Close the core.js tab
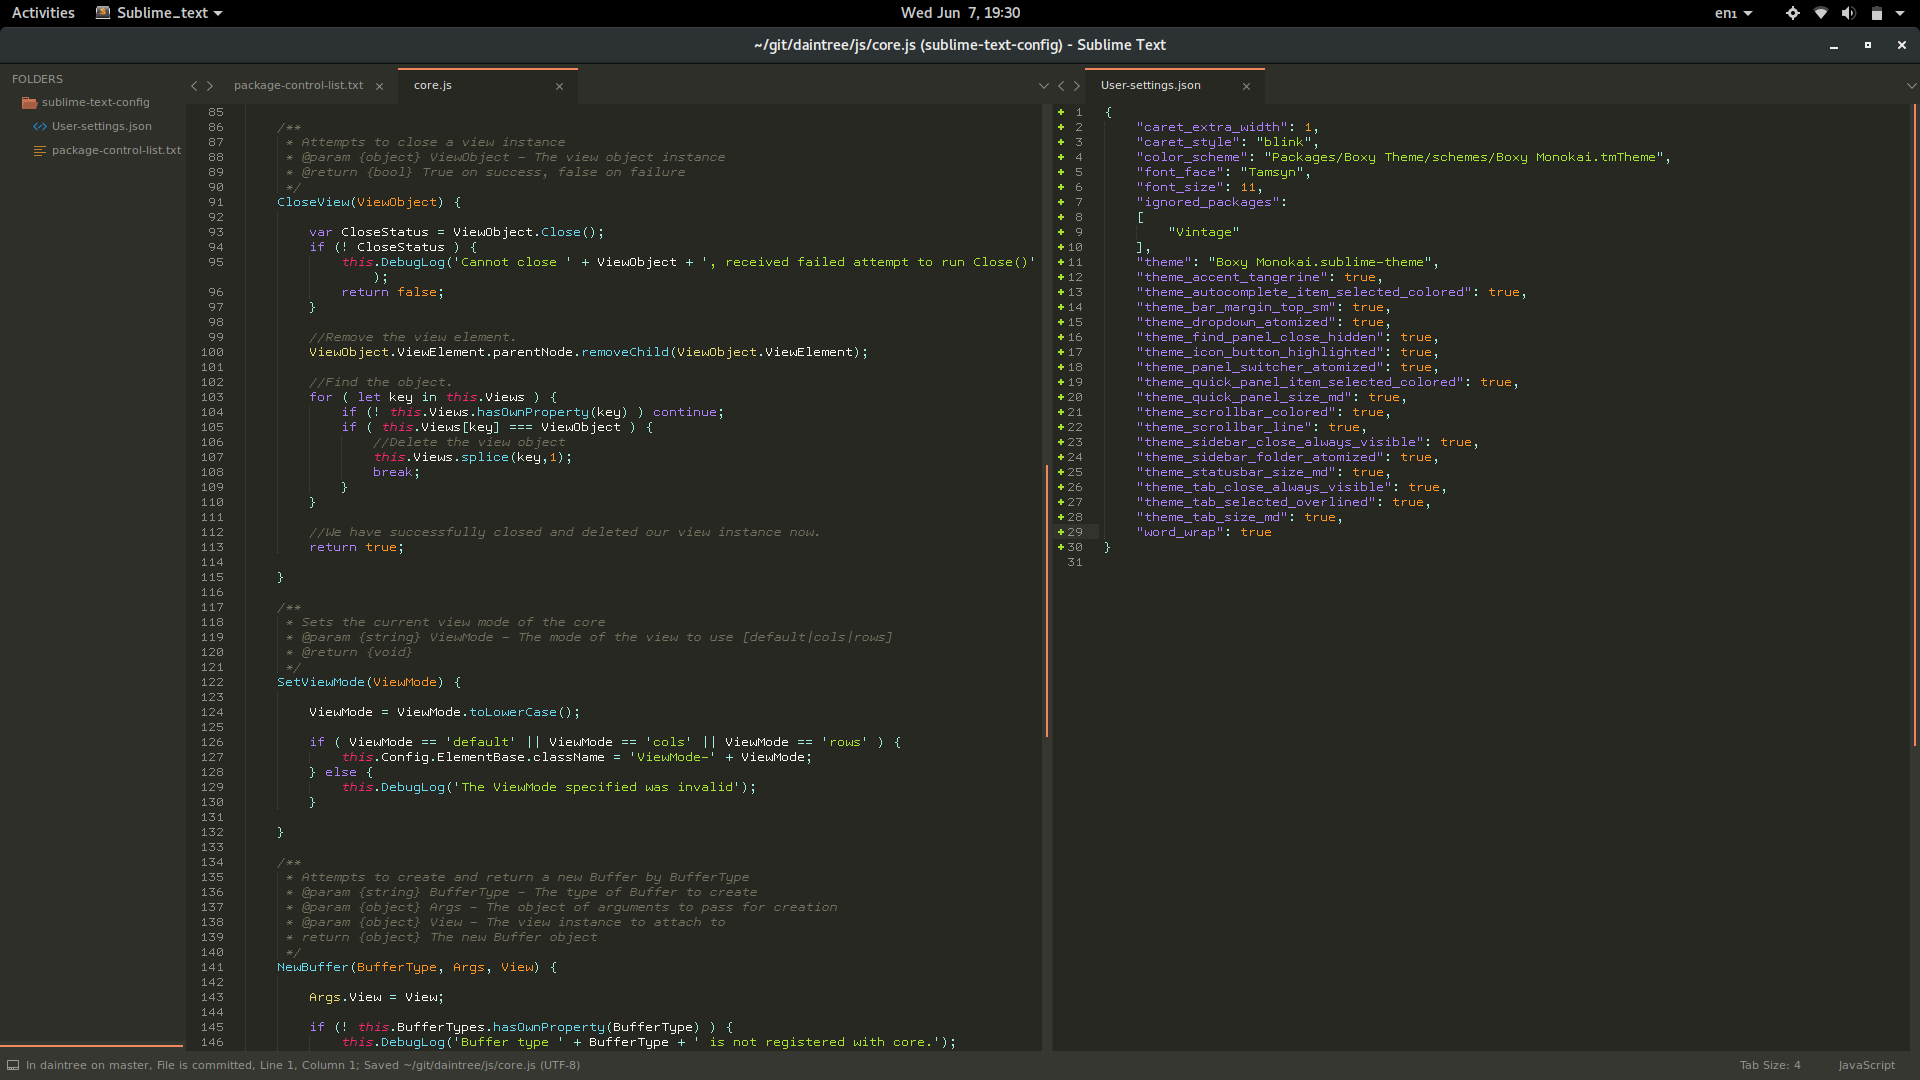The image size is (1920, 1080). 559,87
